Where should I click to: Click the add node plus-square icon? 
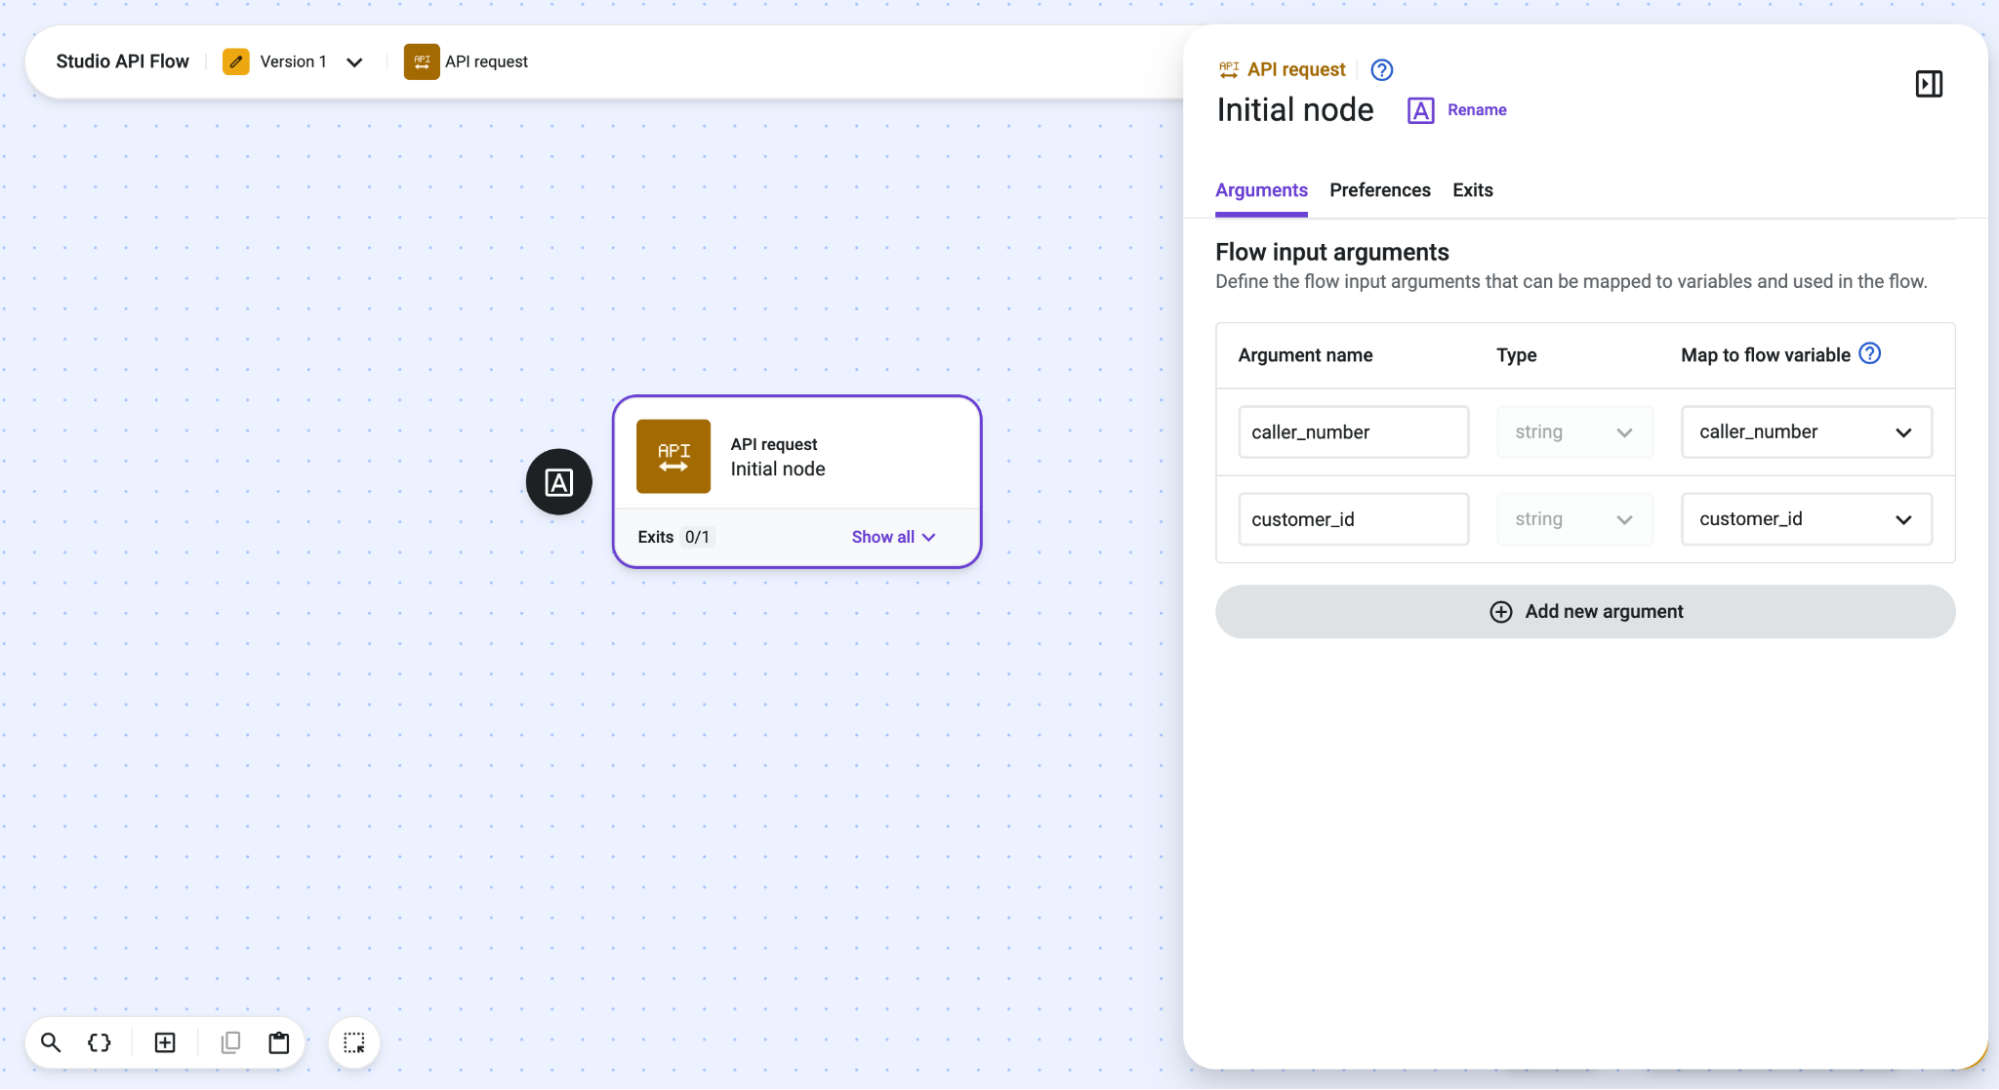pos(165,1043)
